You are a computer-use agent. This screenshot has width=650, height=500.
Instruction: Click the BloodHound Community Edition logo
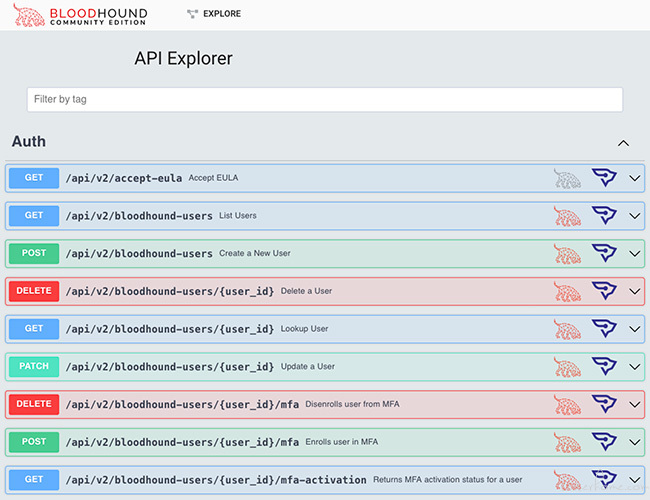80,15
